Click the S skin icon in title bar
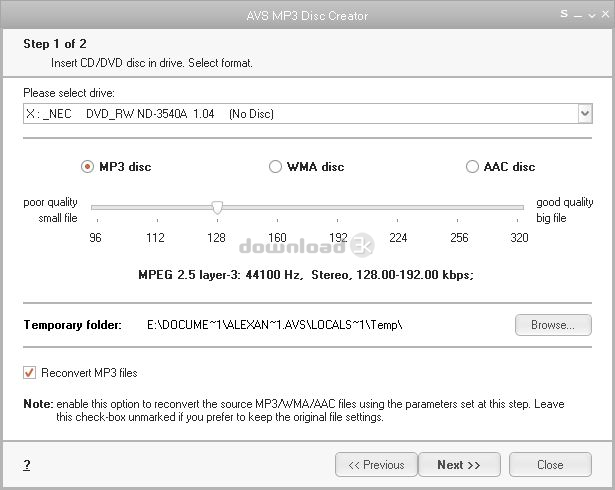The image size is (615, 490). [x=564, y=14]
